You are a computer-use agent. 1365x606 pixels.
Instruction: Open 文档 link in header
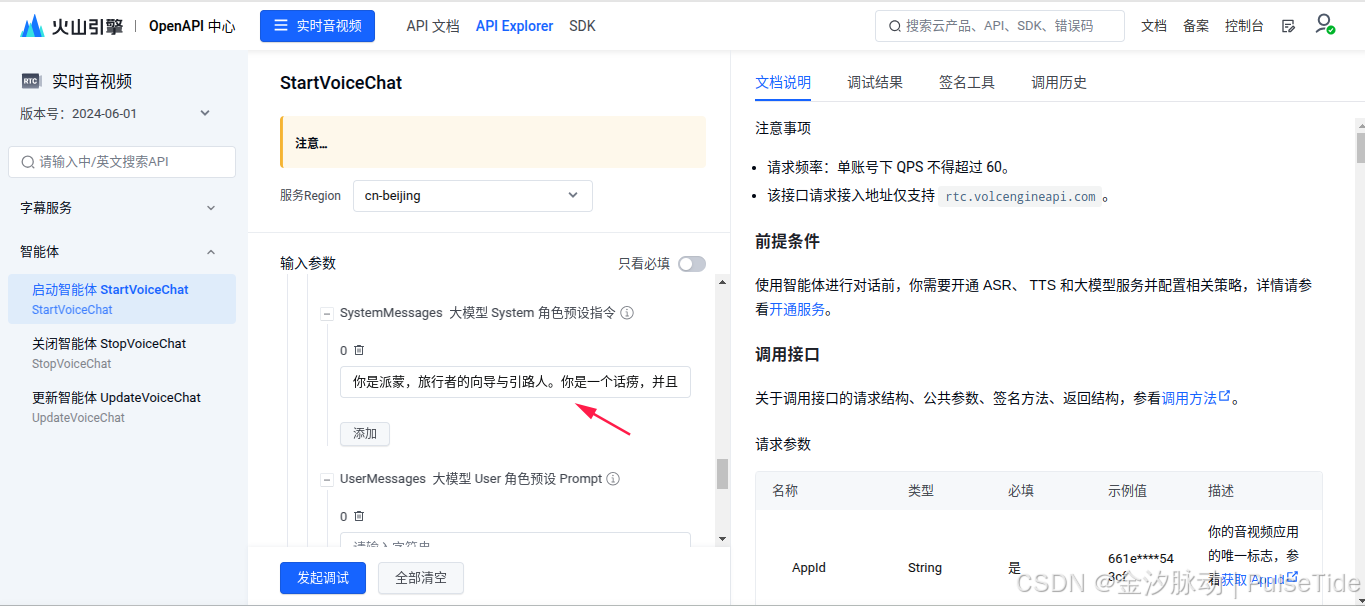(x=1154, y=26)
